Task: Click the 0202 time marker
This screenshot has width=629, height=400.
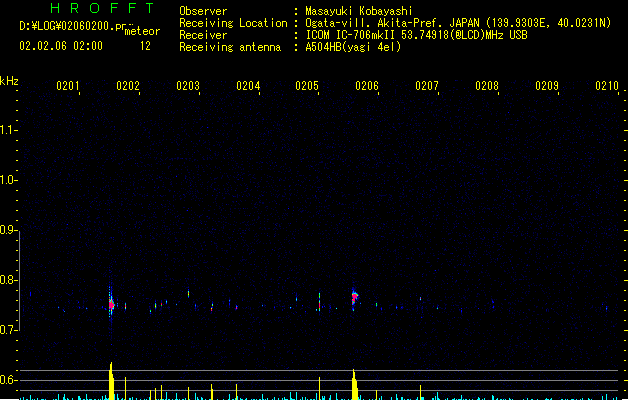Action: [x=128, y=85]
